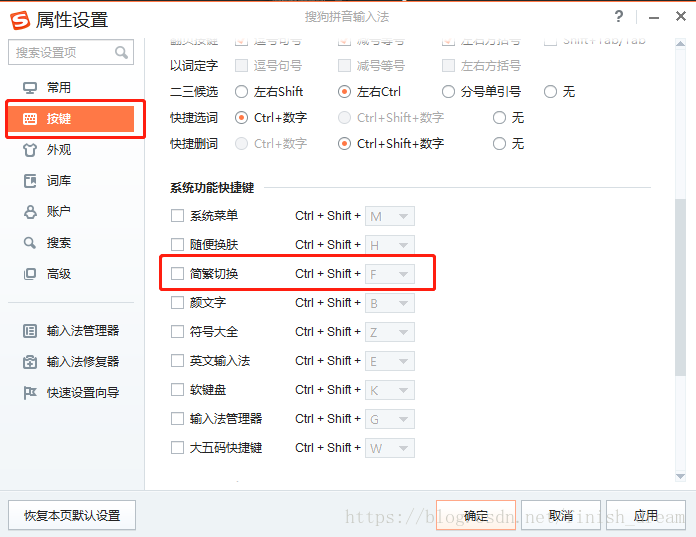Click the vertical scrollbar thumb
The height and width of the screenshot is (537, 696).
tap(680, 288)
